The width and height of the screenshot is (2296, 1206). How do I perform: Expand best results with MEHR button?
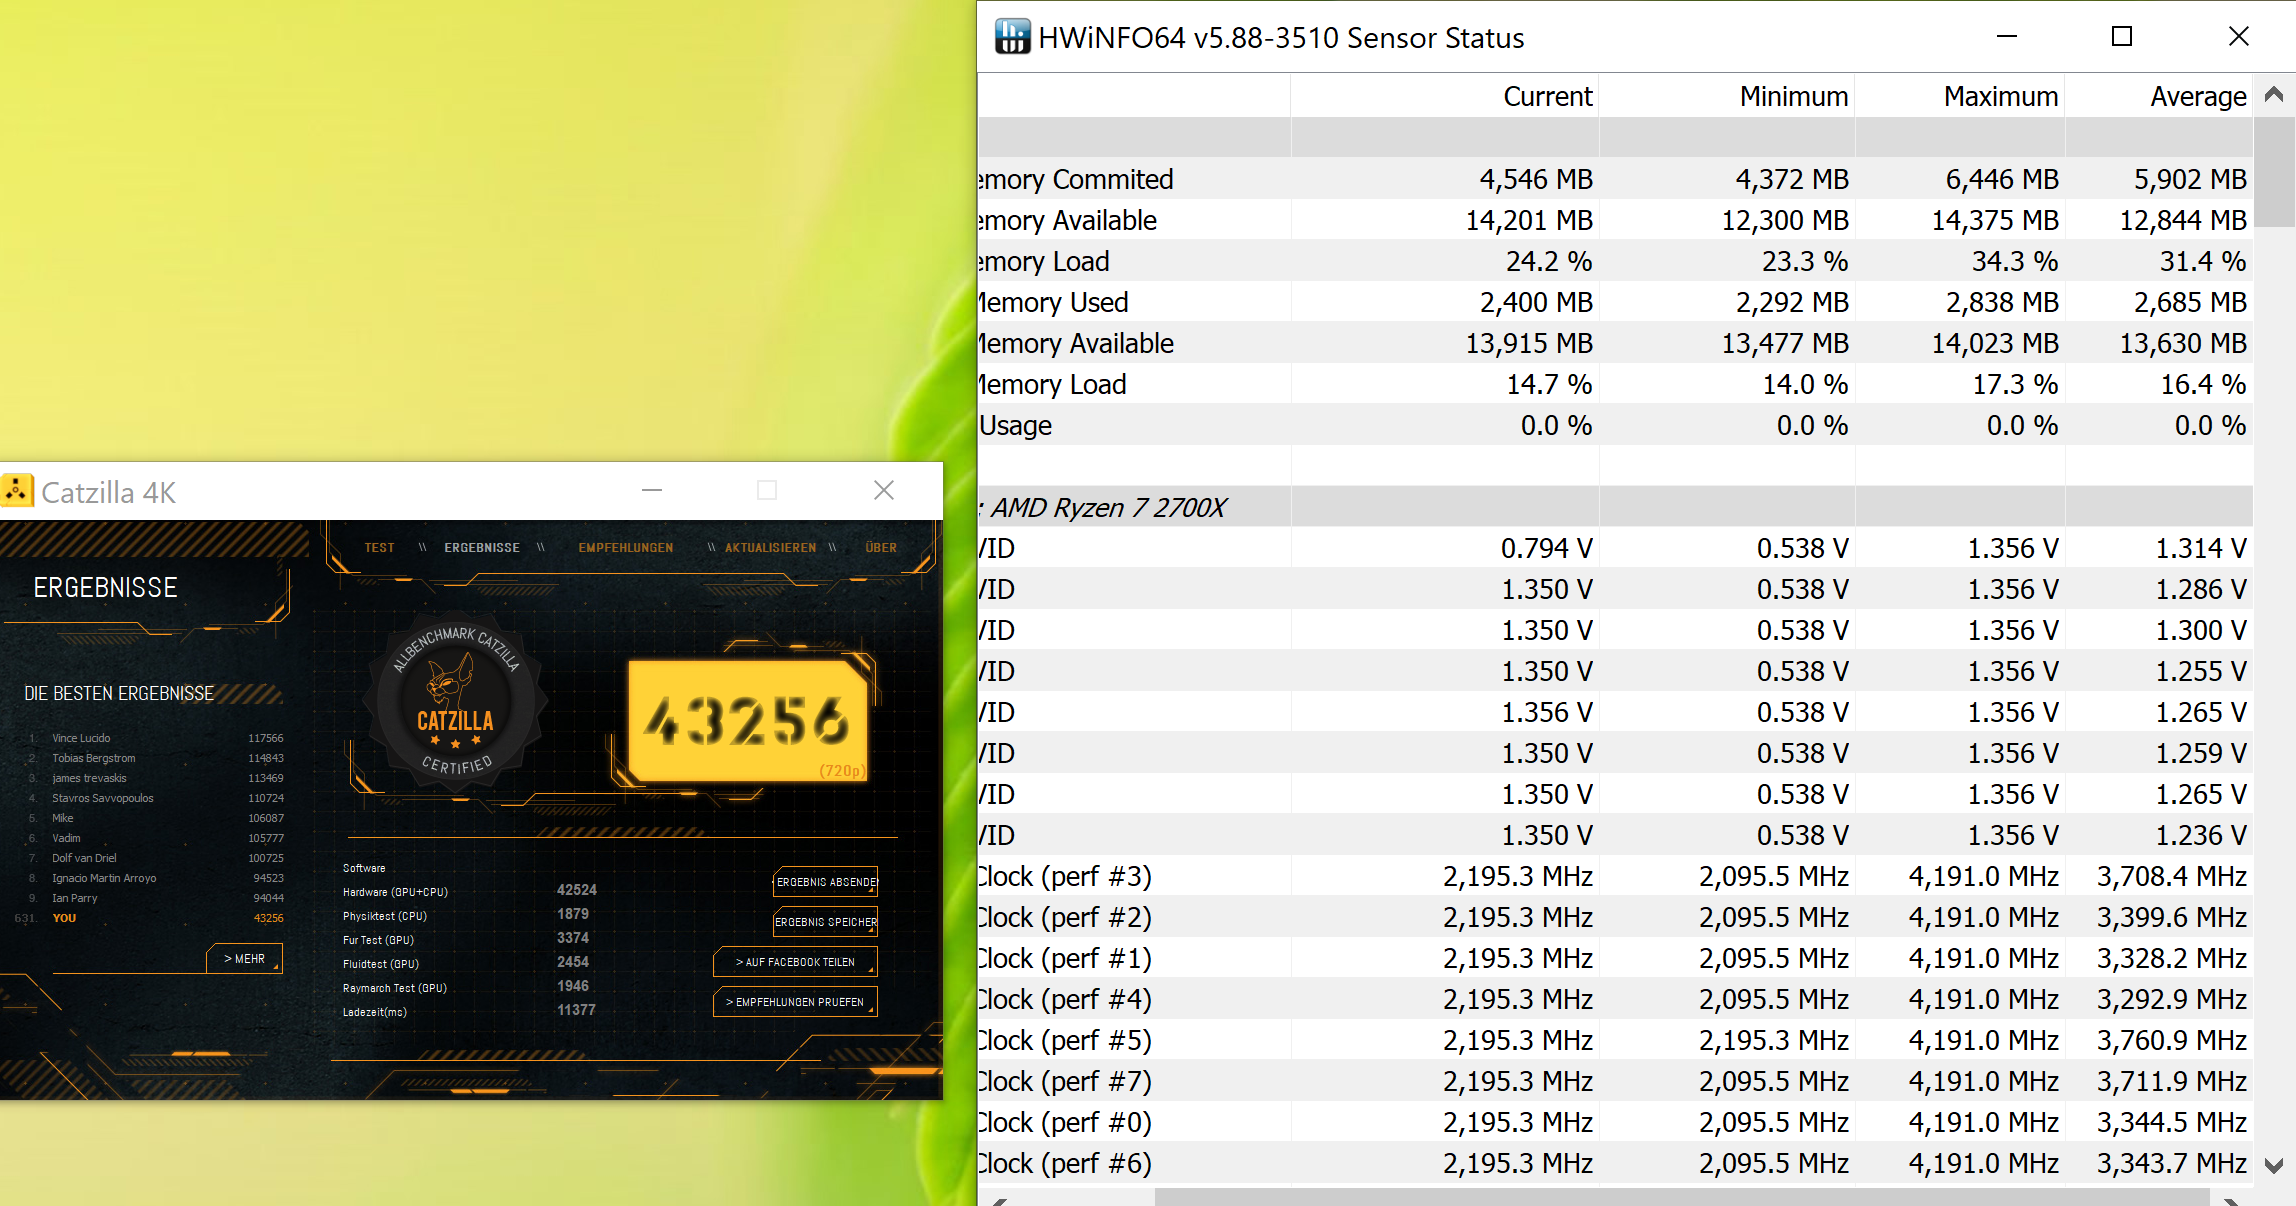245,958
